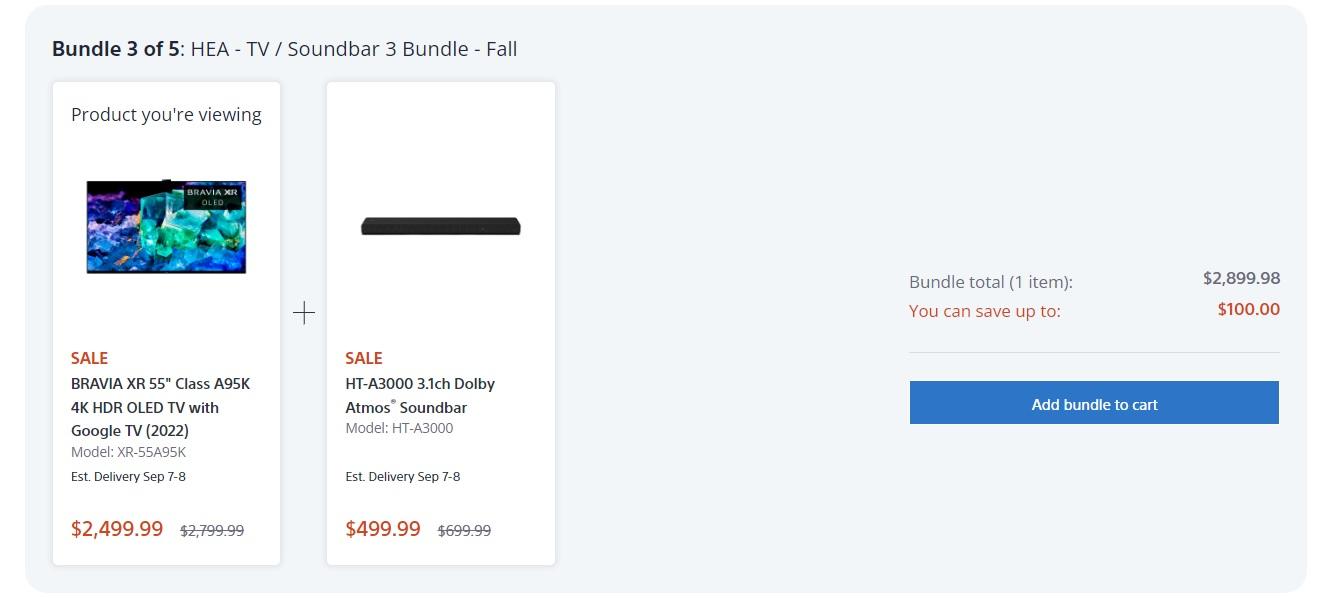The width and height of the screenshot is (1329, 598).
Task: Click the SALE label on the soundbar card
Action: 364,358
